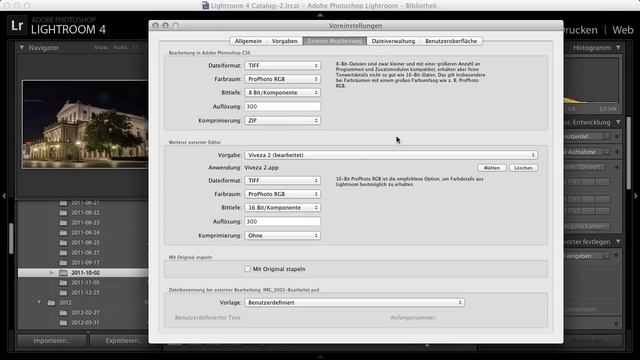Open the 16 Bit/Komponente Bittiefe dropdown
Viewport: 640px width, 360px height.
point(282,208)
